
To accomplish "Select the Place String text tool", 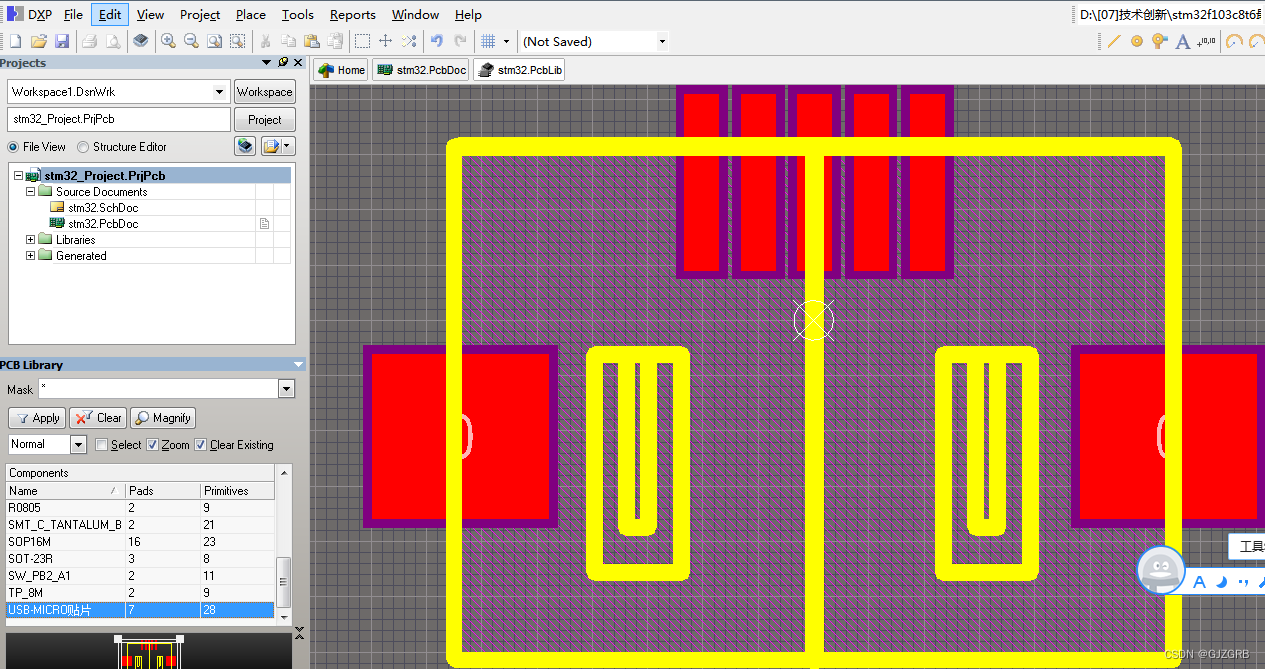I will (x=1183, y=41).
